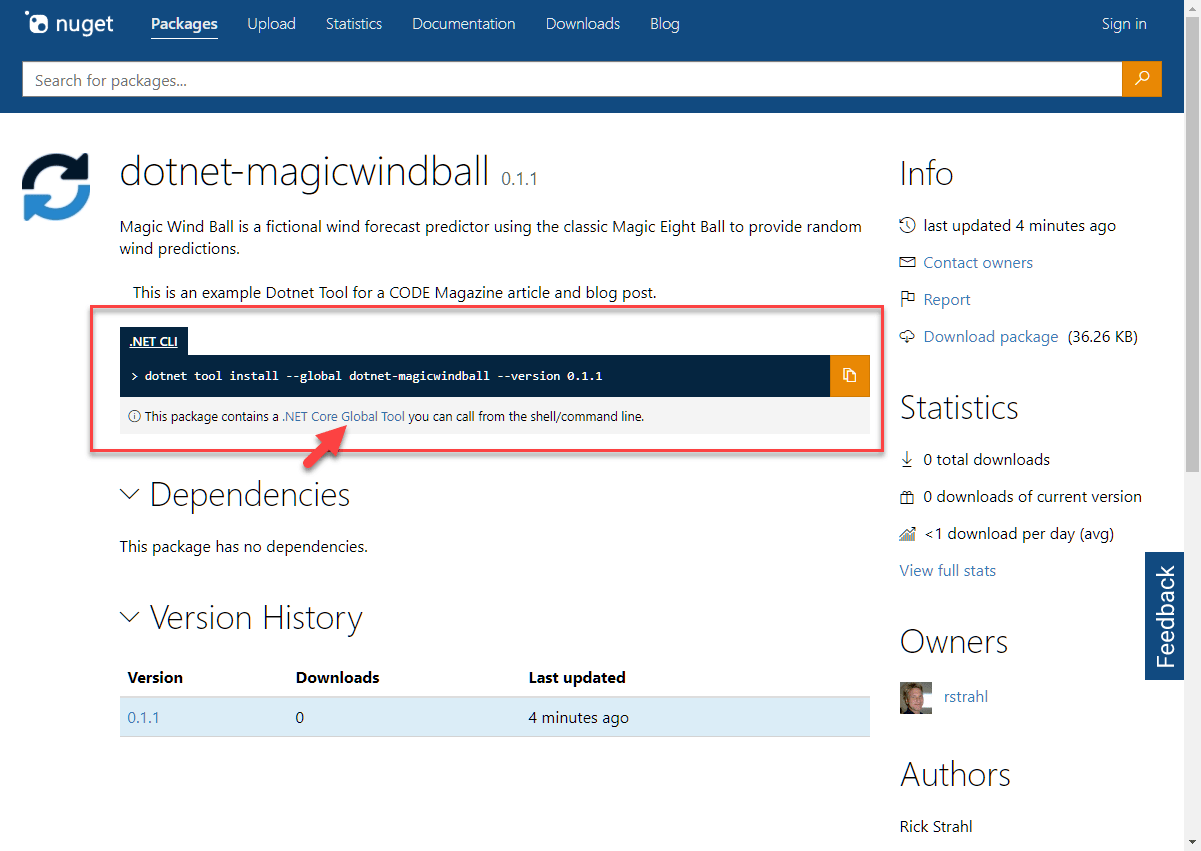Open the .NET Core Global Tool link

click(344, 416)
